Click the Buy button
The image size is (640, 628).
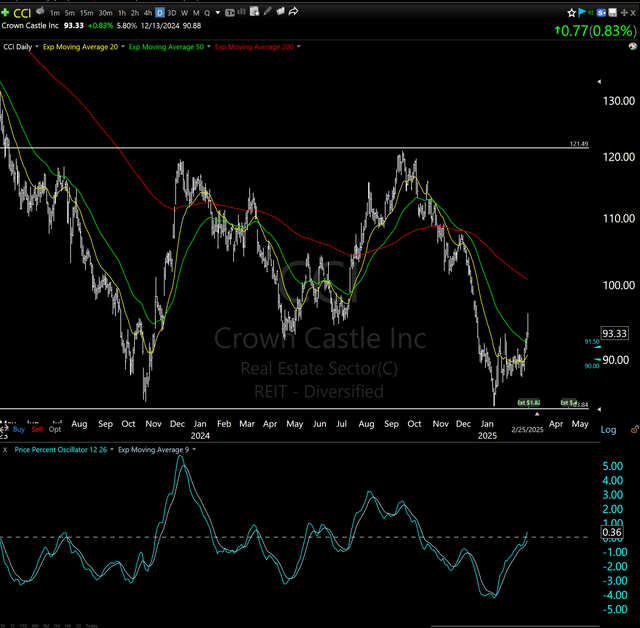[x=19, y=429]
